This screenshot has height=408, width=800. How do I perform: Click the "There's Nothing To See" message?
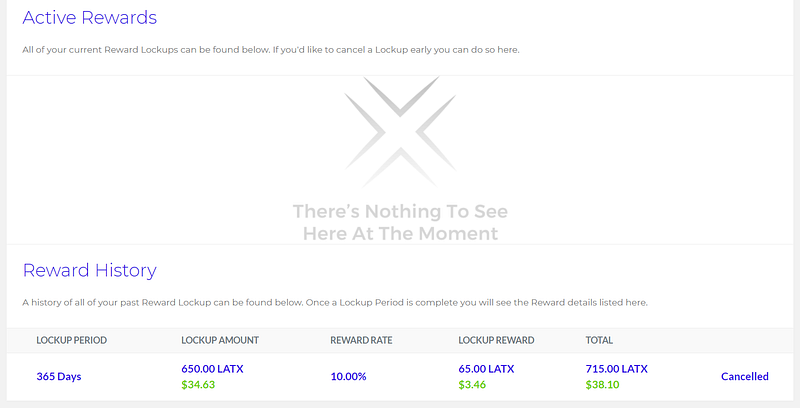[399, 212]
